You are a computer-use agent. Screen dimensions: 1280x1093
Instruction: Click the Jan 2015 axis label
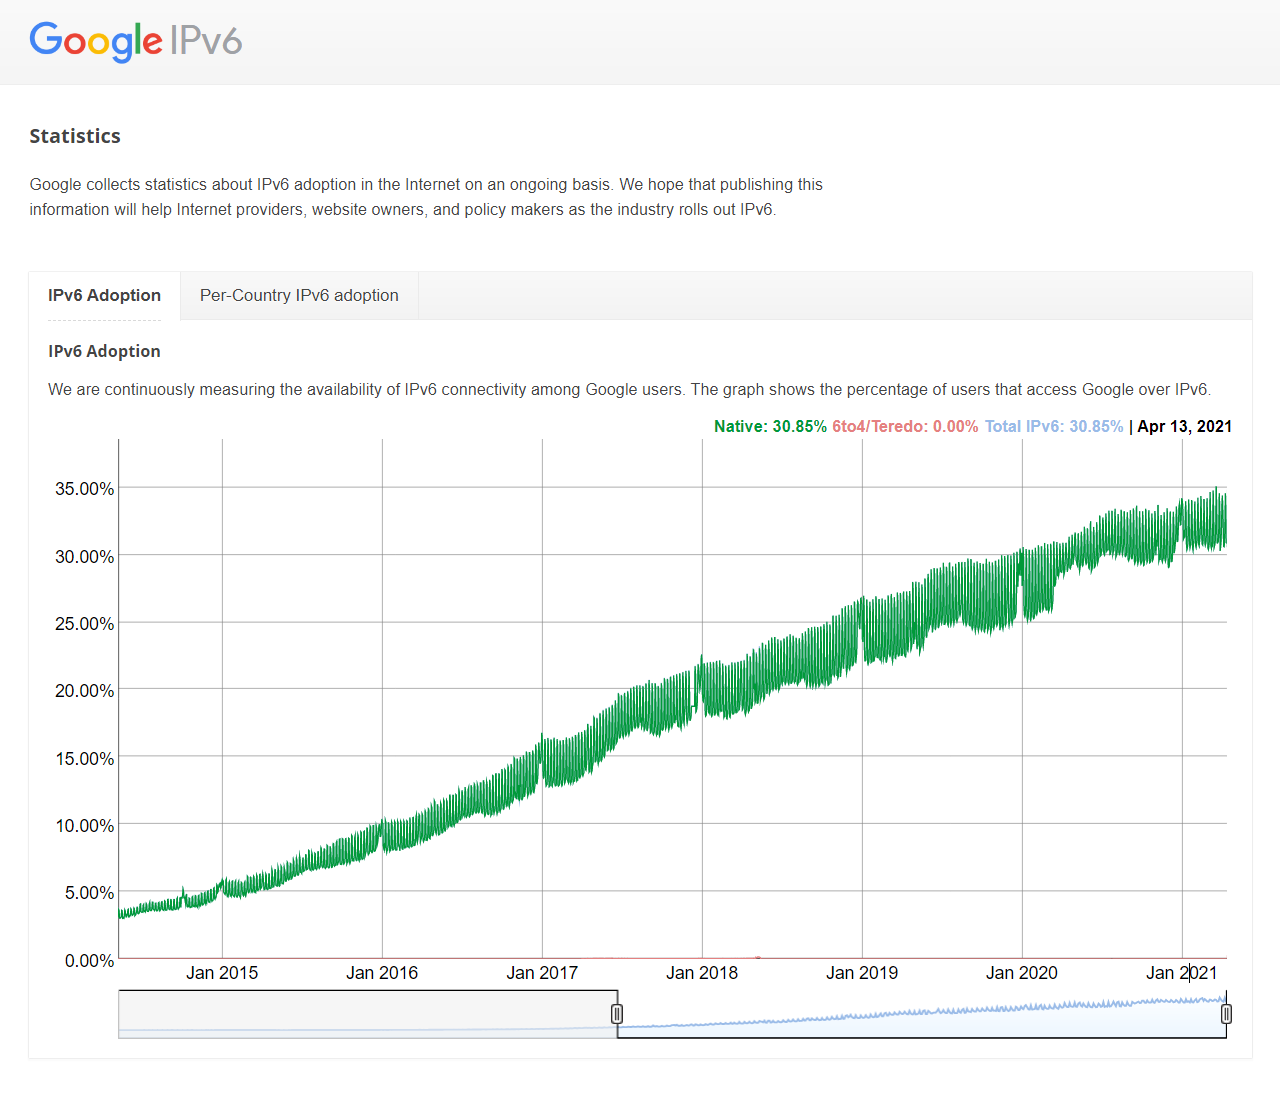click(222, 973)
